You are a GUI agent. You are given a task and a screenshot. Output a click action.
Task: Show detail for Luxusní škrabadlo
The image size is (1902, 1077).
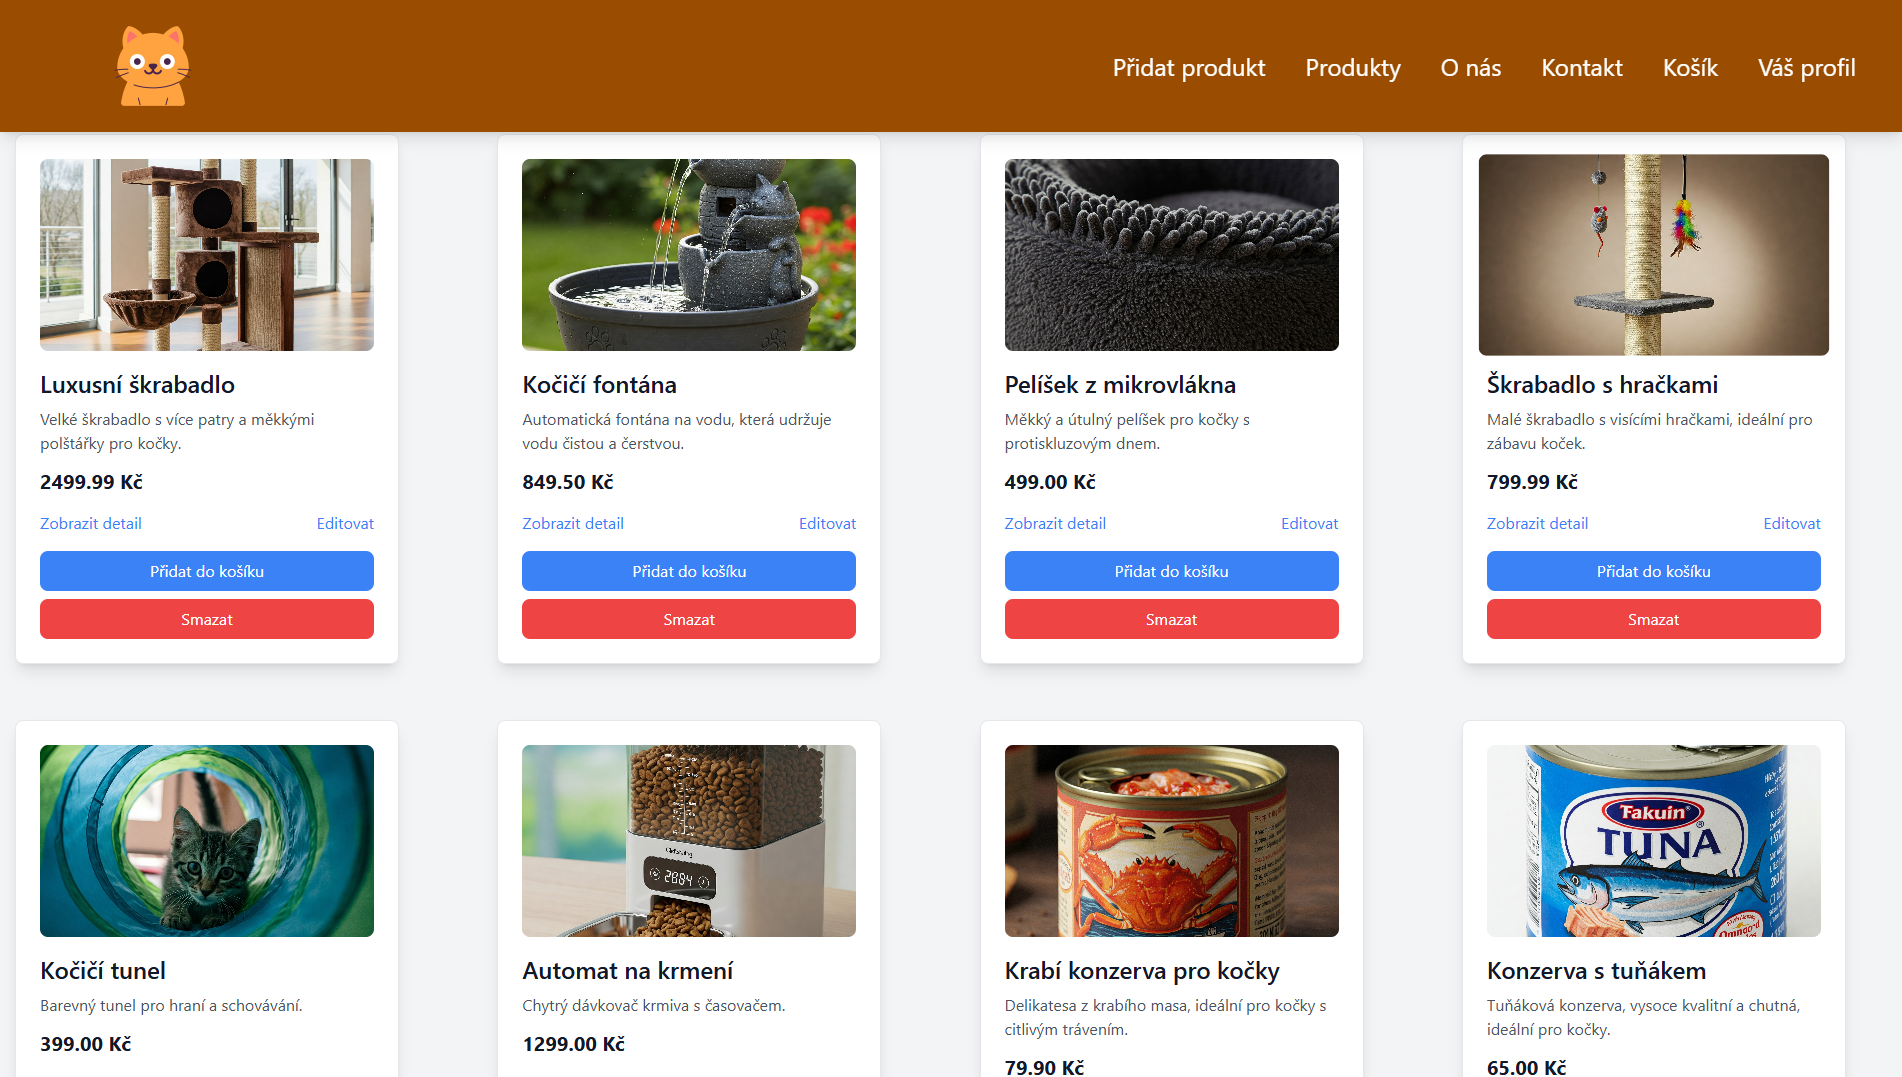tap(91, 523)
